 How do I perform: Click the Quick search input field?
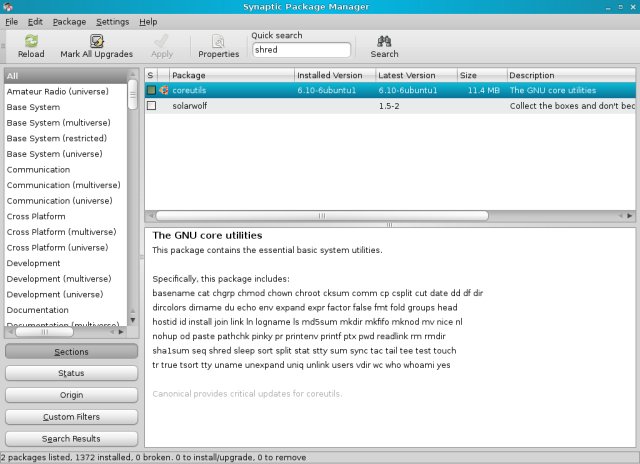pos(301,50)
